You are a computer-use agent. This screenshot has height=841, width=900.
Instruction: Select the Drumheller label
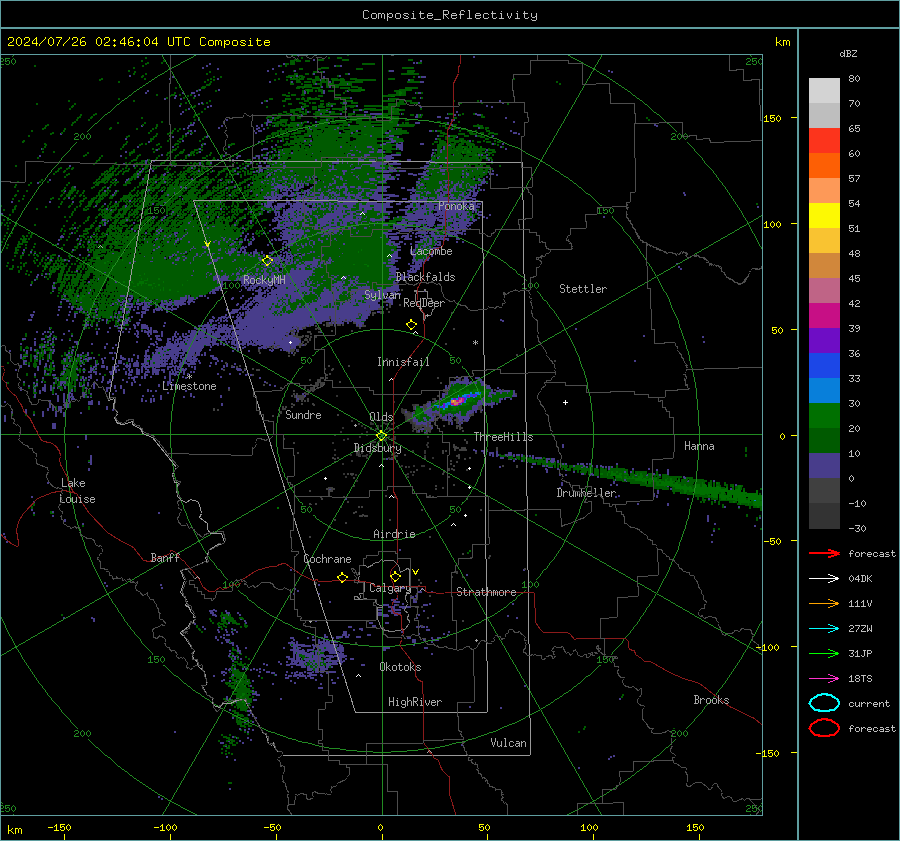tap(586, 493)
